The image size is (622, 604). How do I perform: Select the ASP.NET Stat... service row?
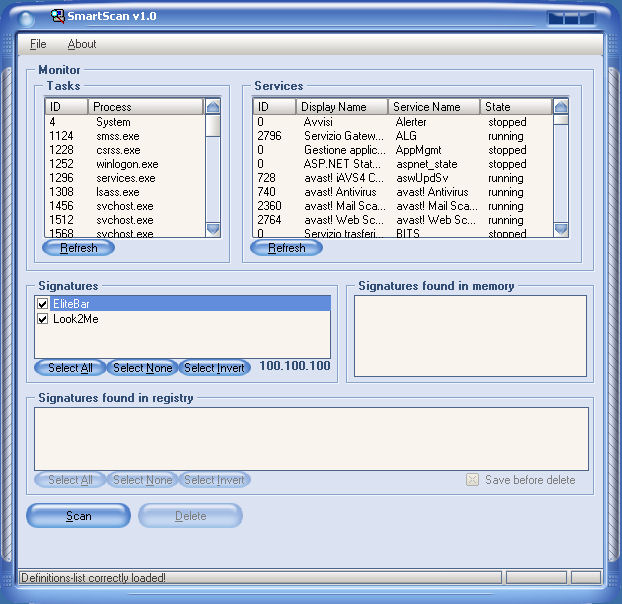[403, 164]
